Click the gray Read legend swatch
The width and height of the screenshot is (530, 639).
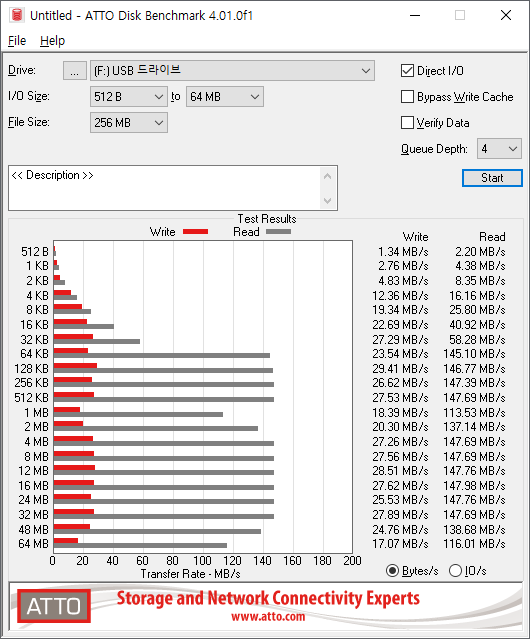(x=279, y=231)
